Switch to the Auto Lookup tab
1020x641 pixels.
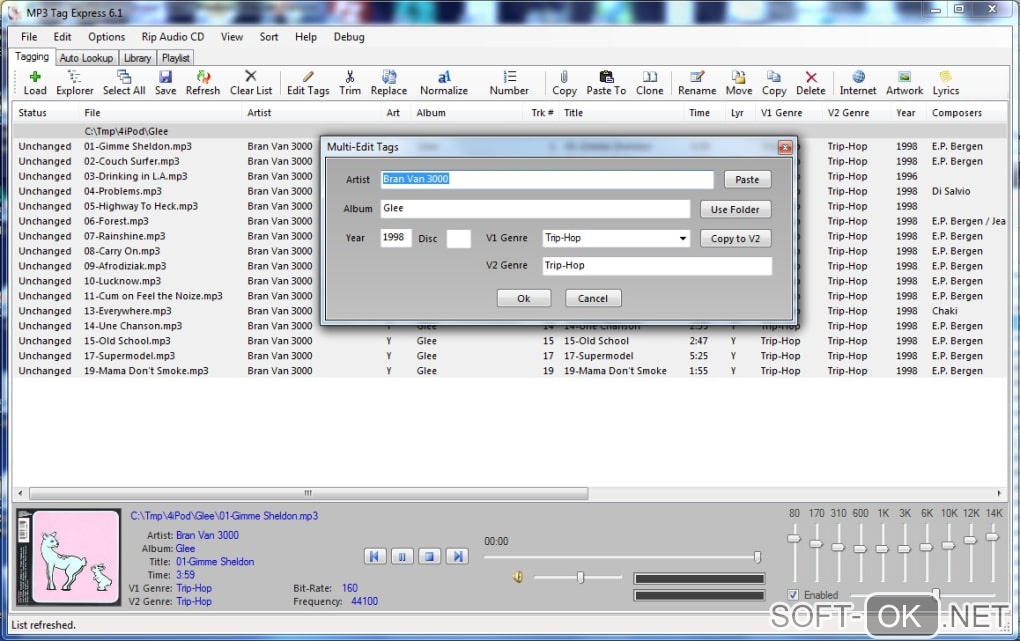(x=87, y=58)
